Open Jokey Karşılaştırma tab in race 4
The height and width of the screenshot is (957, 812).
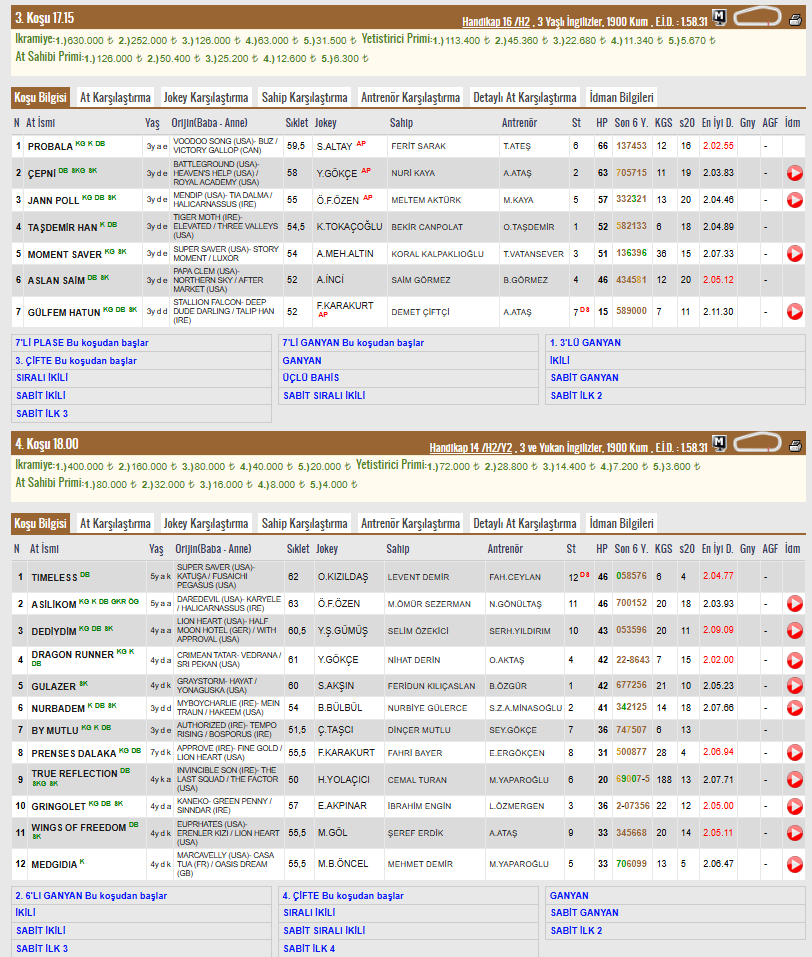pyautogui.click(x=206, y=523)
